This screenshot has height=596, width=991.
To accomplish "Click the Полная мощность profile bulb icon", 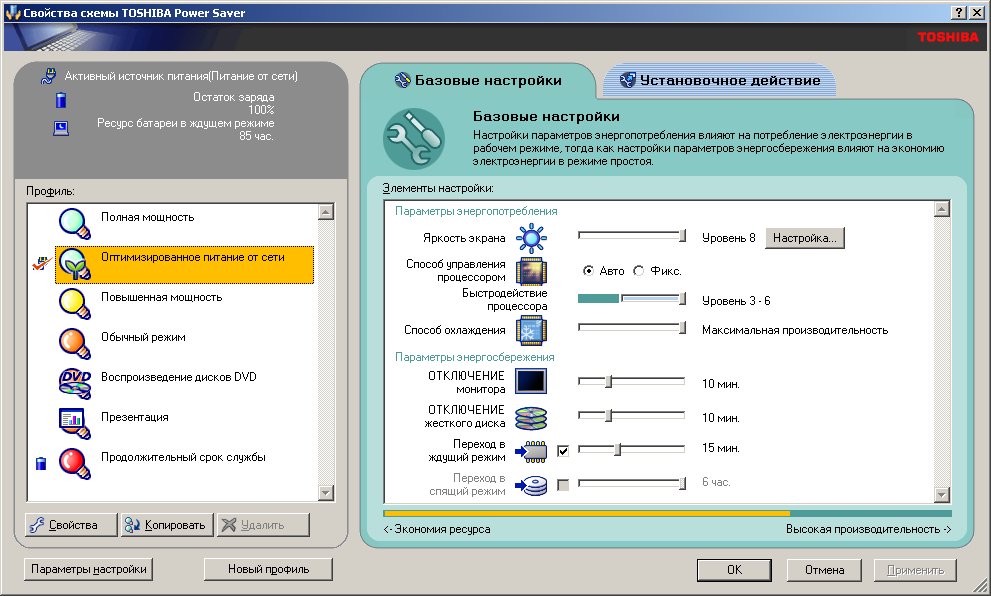I will pyautogui.click(x=75, y=224).
